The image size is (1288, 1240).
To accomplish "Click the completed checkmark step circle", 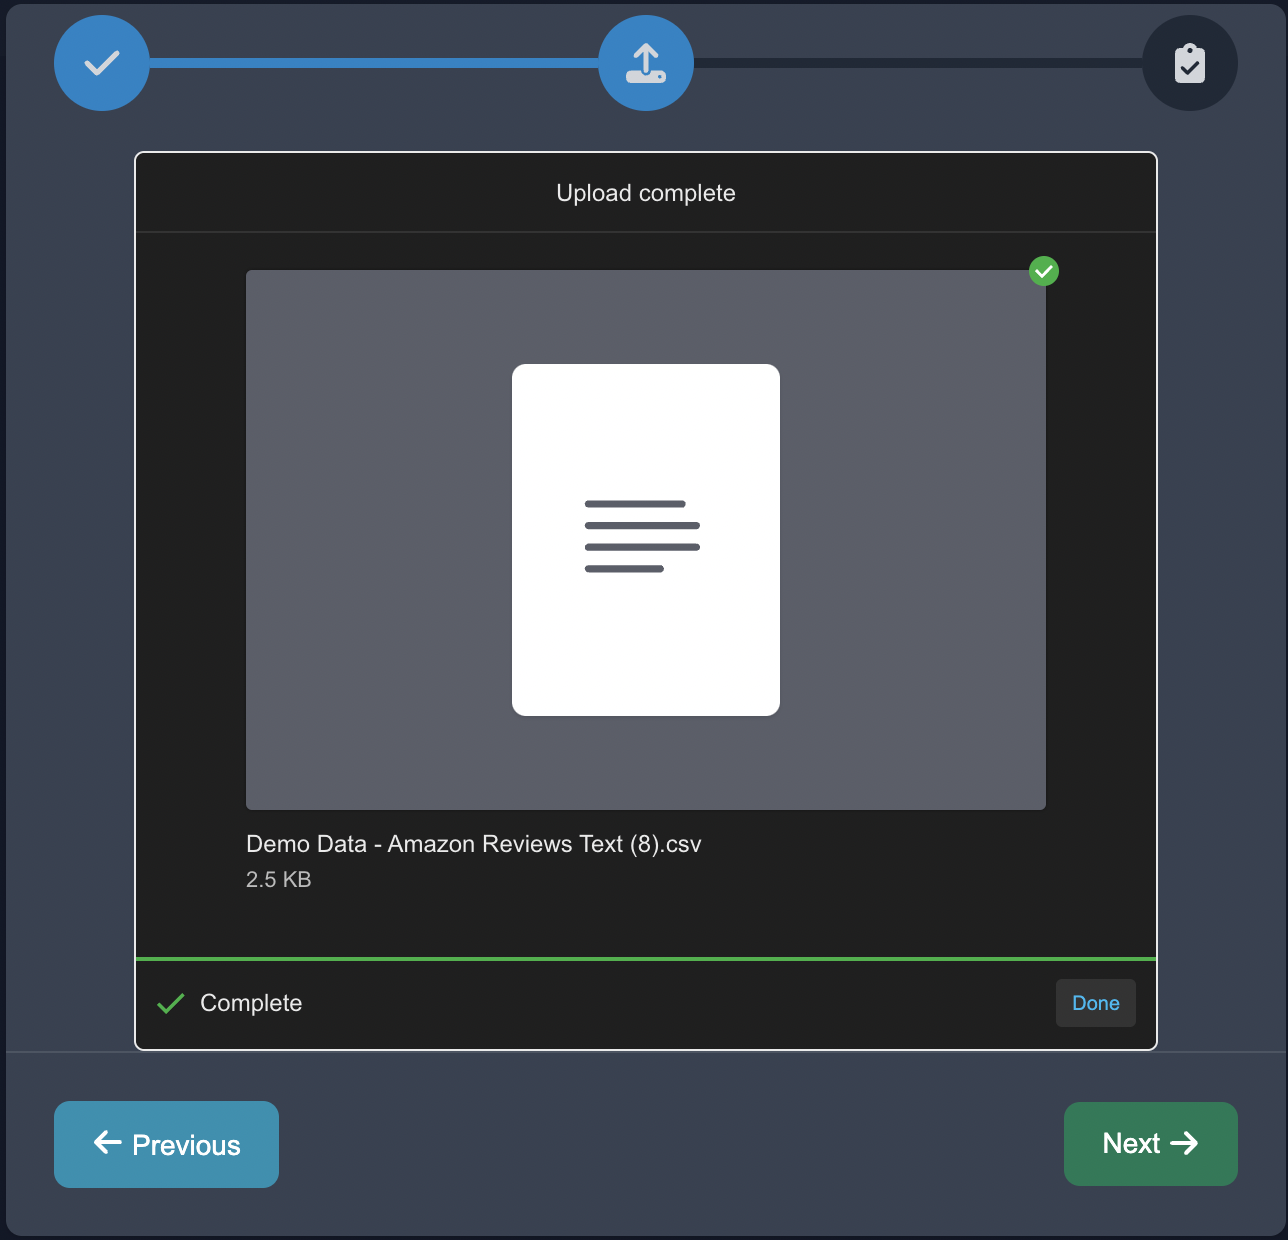I will point(102,63).
